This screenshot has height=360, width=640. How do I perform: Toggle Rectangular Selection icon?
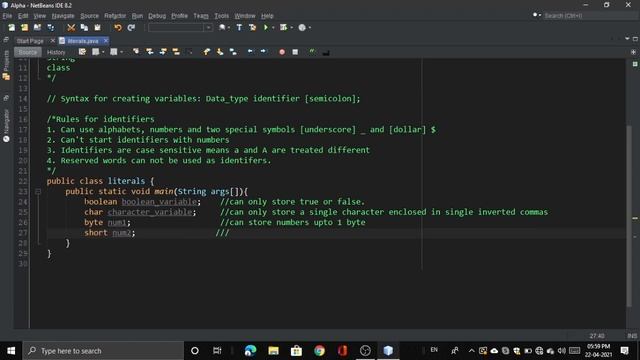[x=189, y=52]
